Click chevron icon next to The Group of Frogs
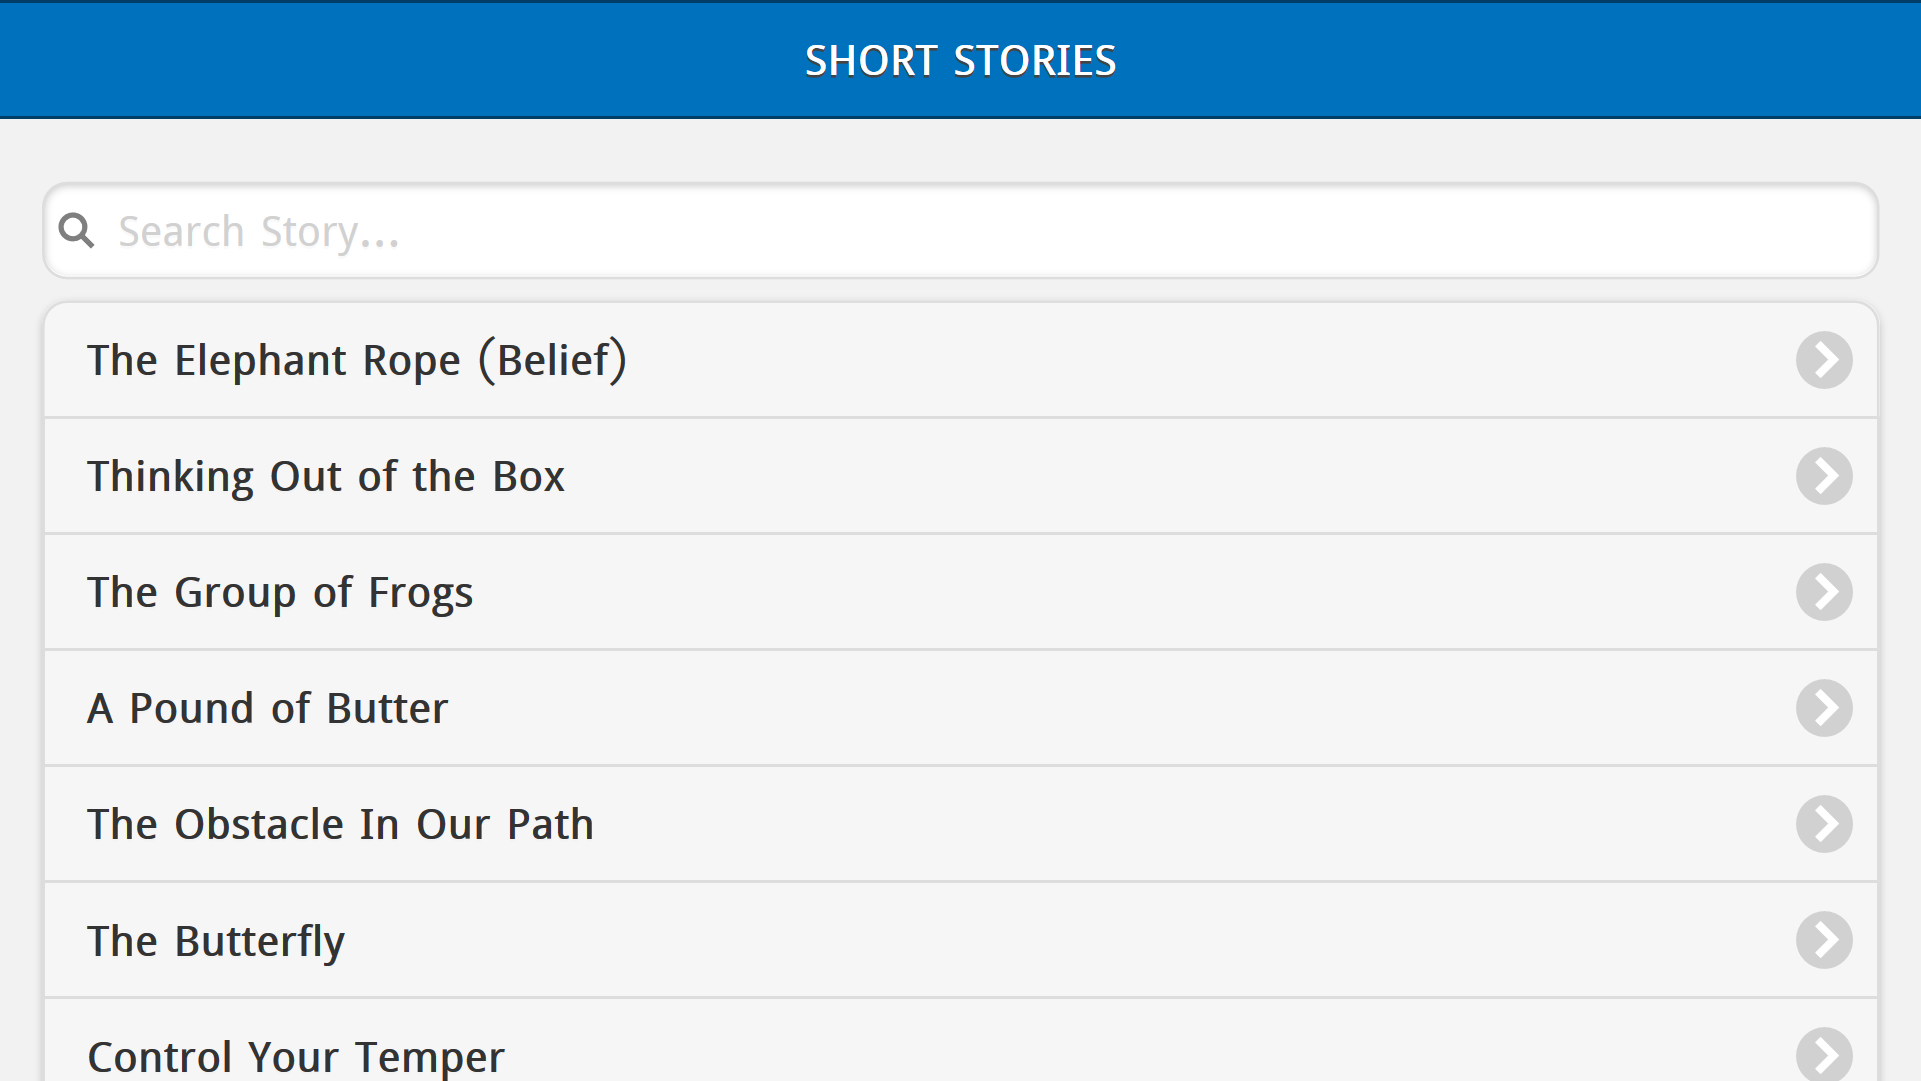 pos(1823,592)
